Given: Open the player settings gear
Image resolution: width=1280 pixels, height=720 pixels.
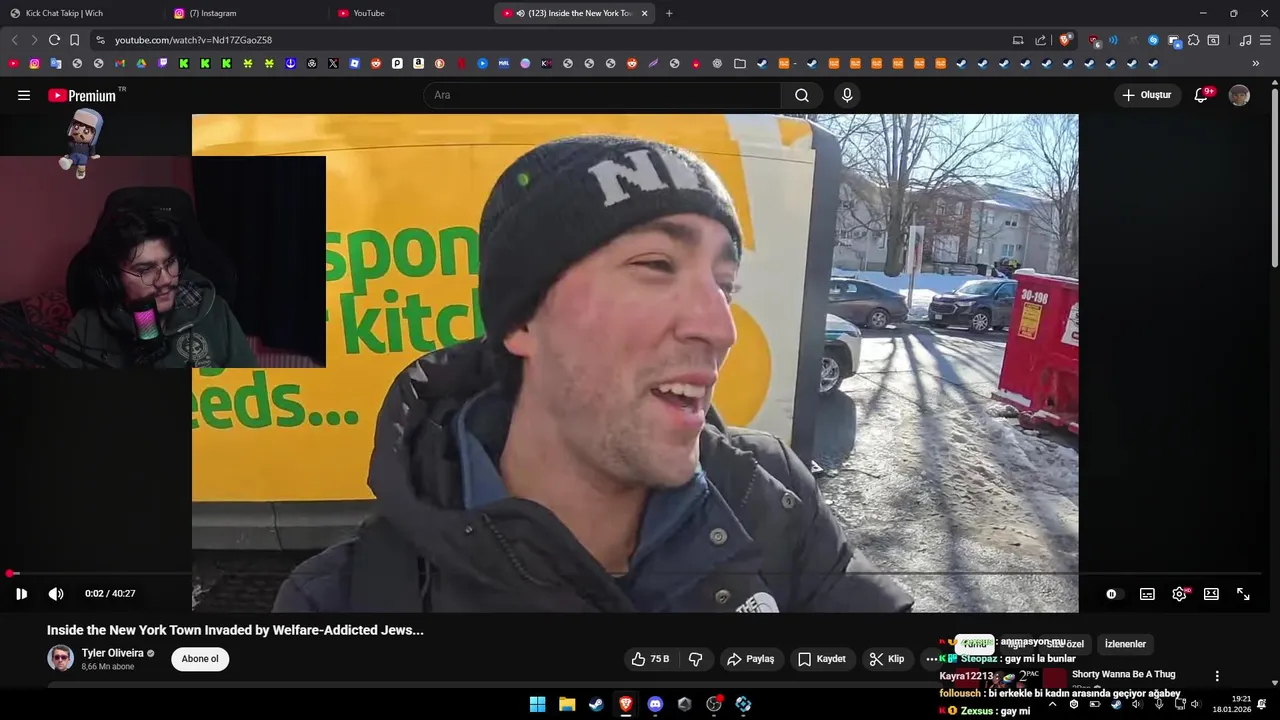Looking at the screenshot, I should pyautogui.click(x=1179, y=594).
